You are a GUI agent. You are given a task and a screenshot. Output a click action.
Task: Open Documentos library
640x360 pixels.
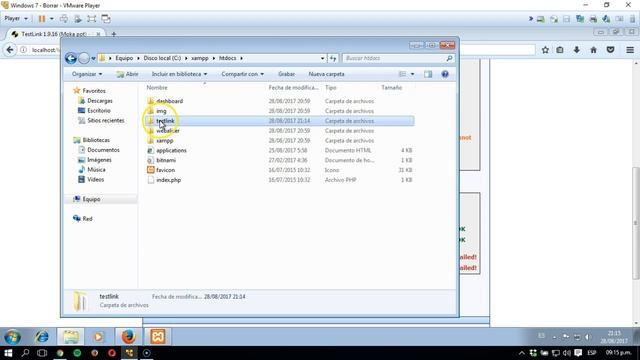[x=103, y=150]
